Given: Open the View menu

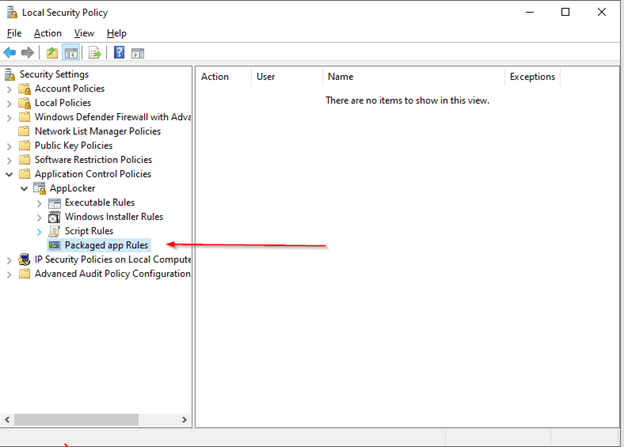Looking at the screenshot, I should pyautogui.click(x=84, y=33).
